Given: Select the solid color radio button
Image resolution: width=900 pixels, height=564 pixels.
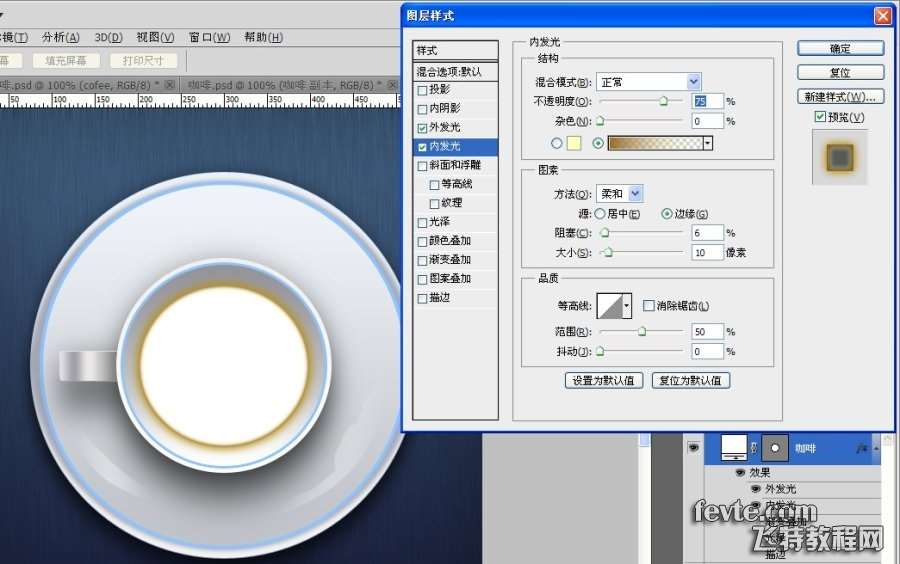Looking at the screenshot, I should tap(556, 143).
